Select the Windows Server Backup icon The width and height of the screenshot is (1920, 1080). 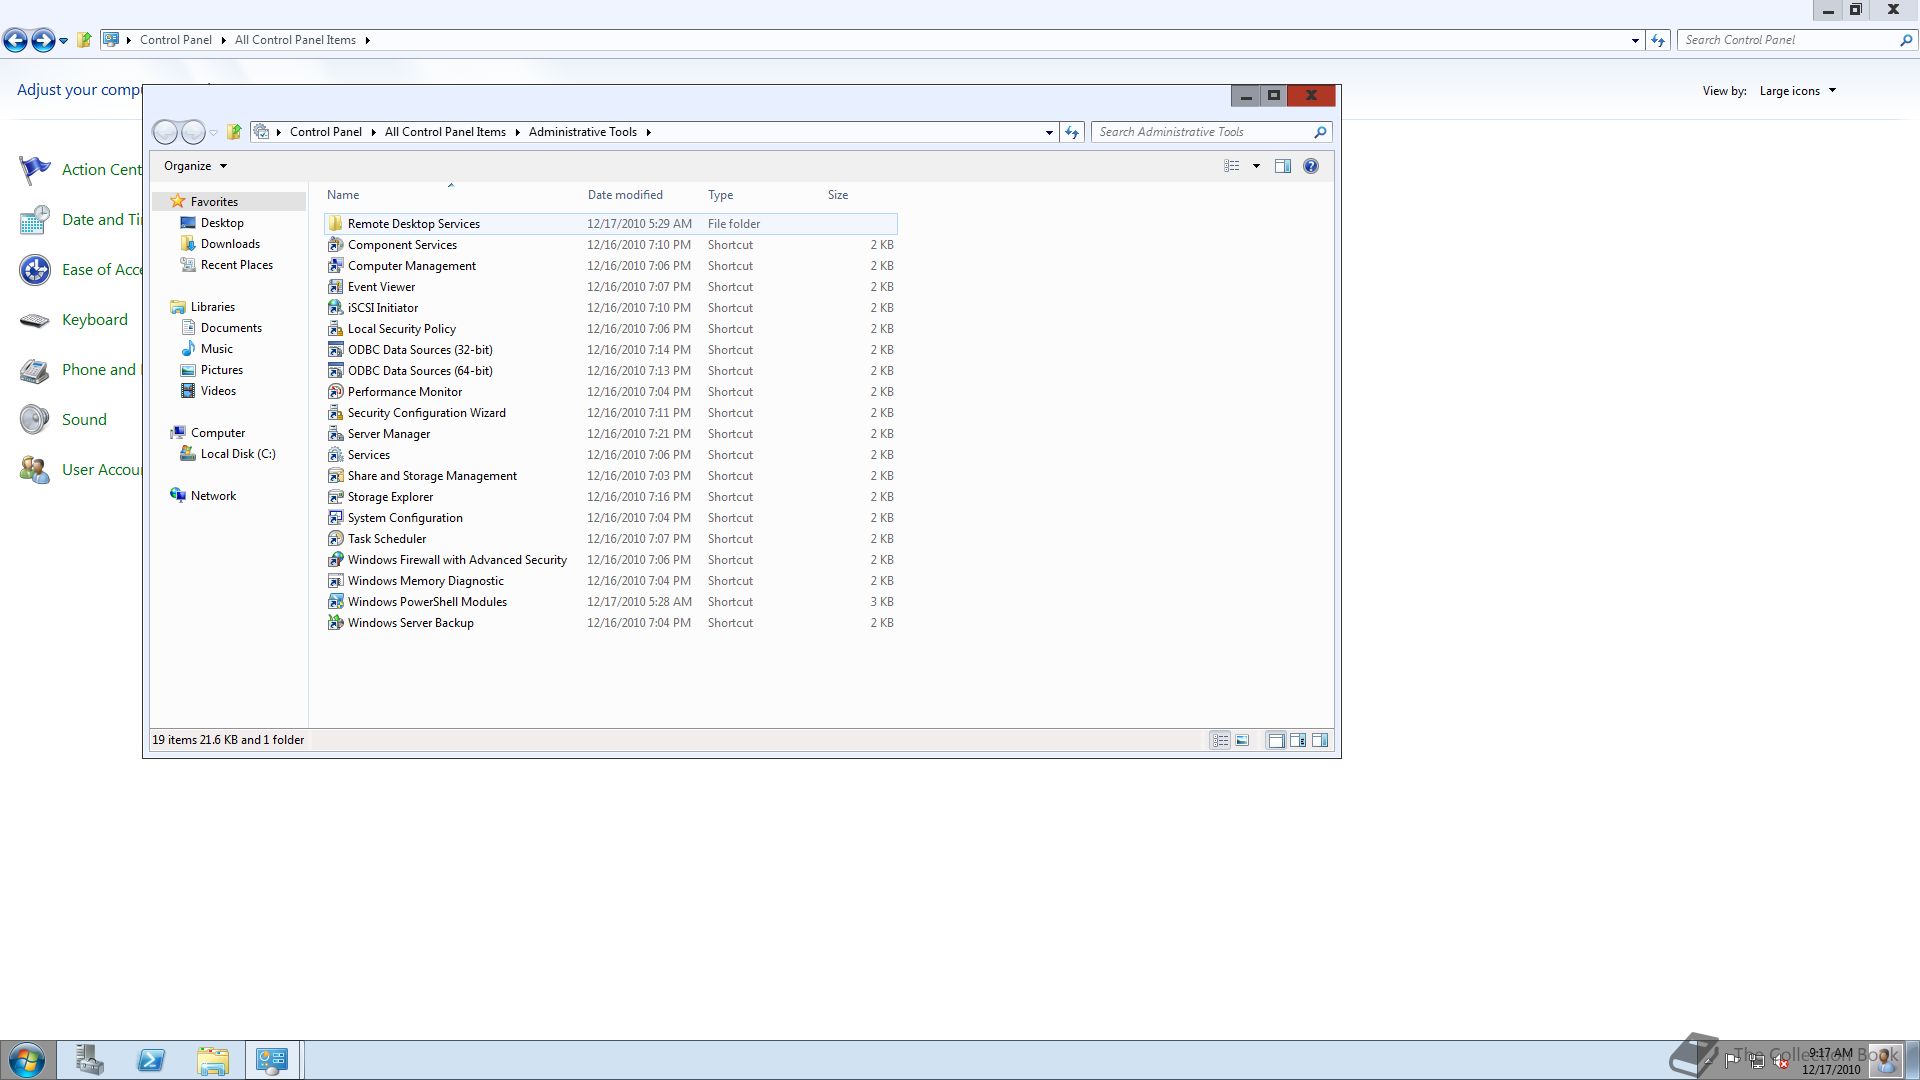click(336, 623)
